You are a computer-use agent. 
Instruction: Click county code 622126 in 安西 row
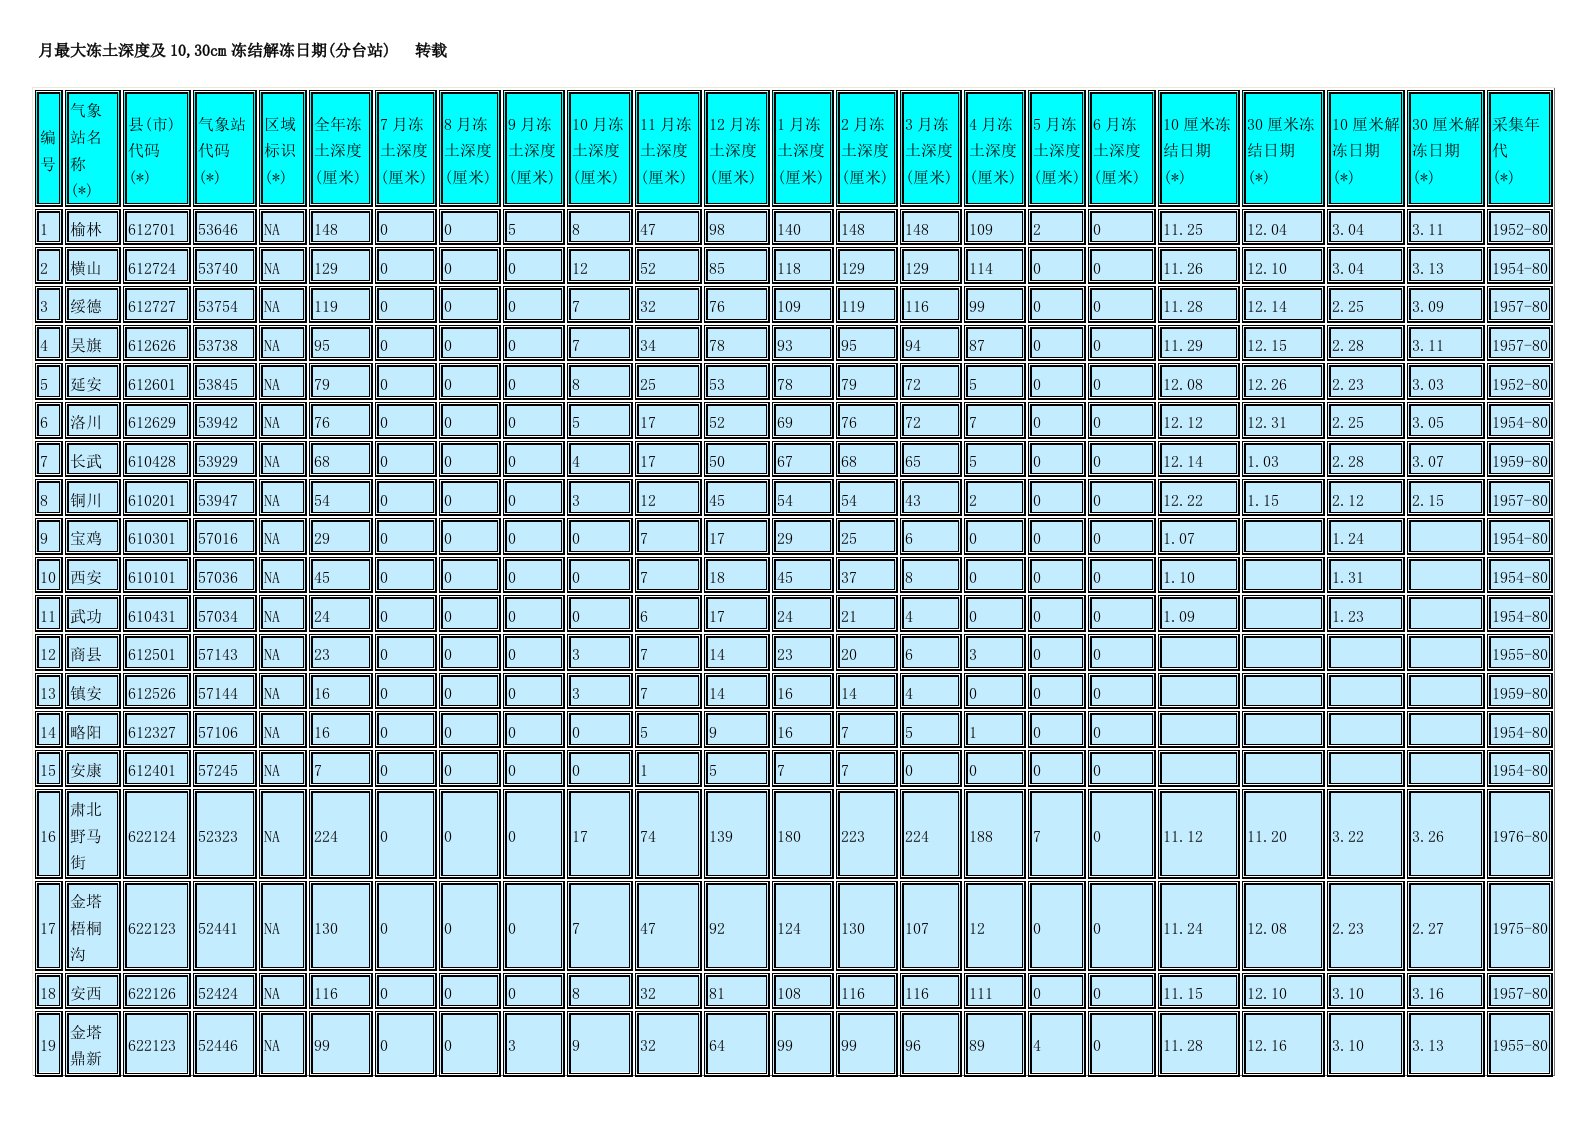pyautogui.click(x=152, y=993)
